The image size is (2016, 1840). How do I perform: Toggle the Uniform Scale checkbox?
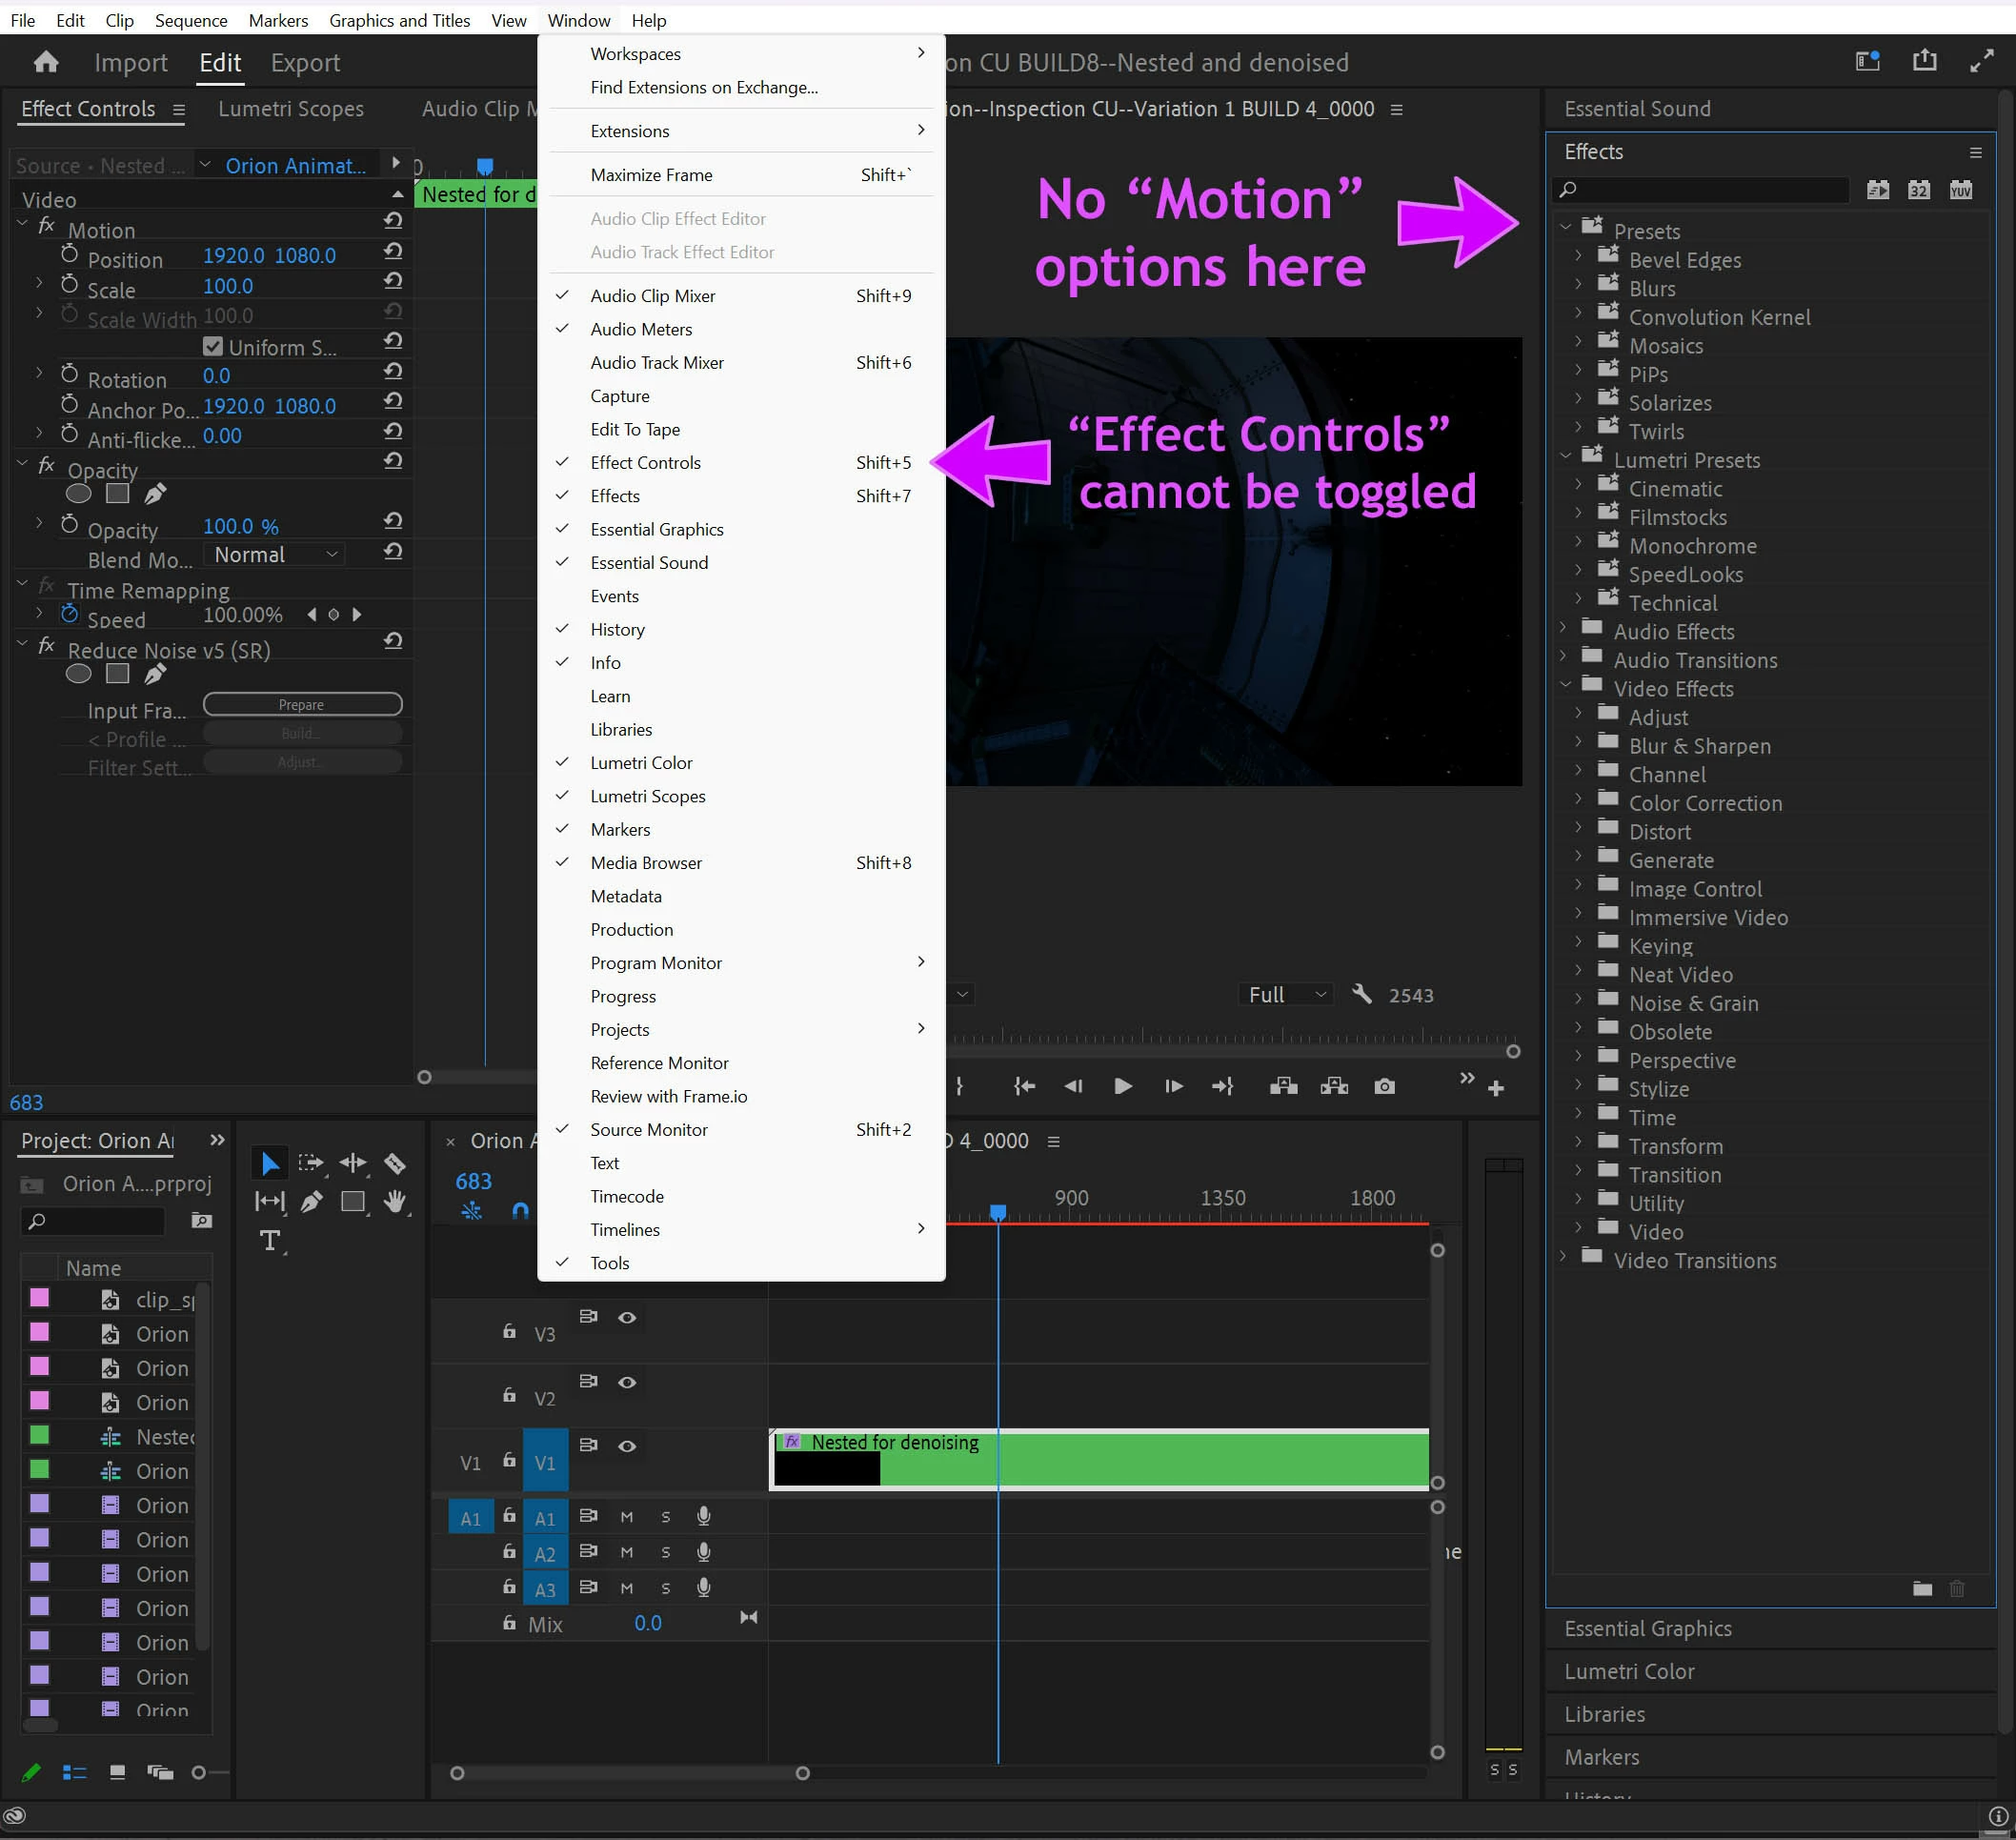pyautogui.click(x=212, y=346)
